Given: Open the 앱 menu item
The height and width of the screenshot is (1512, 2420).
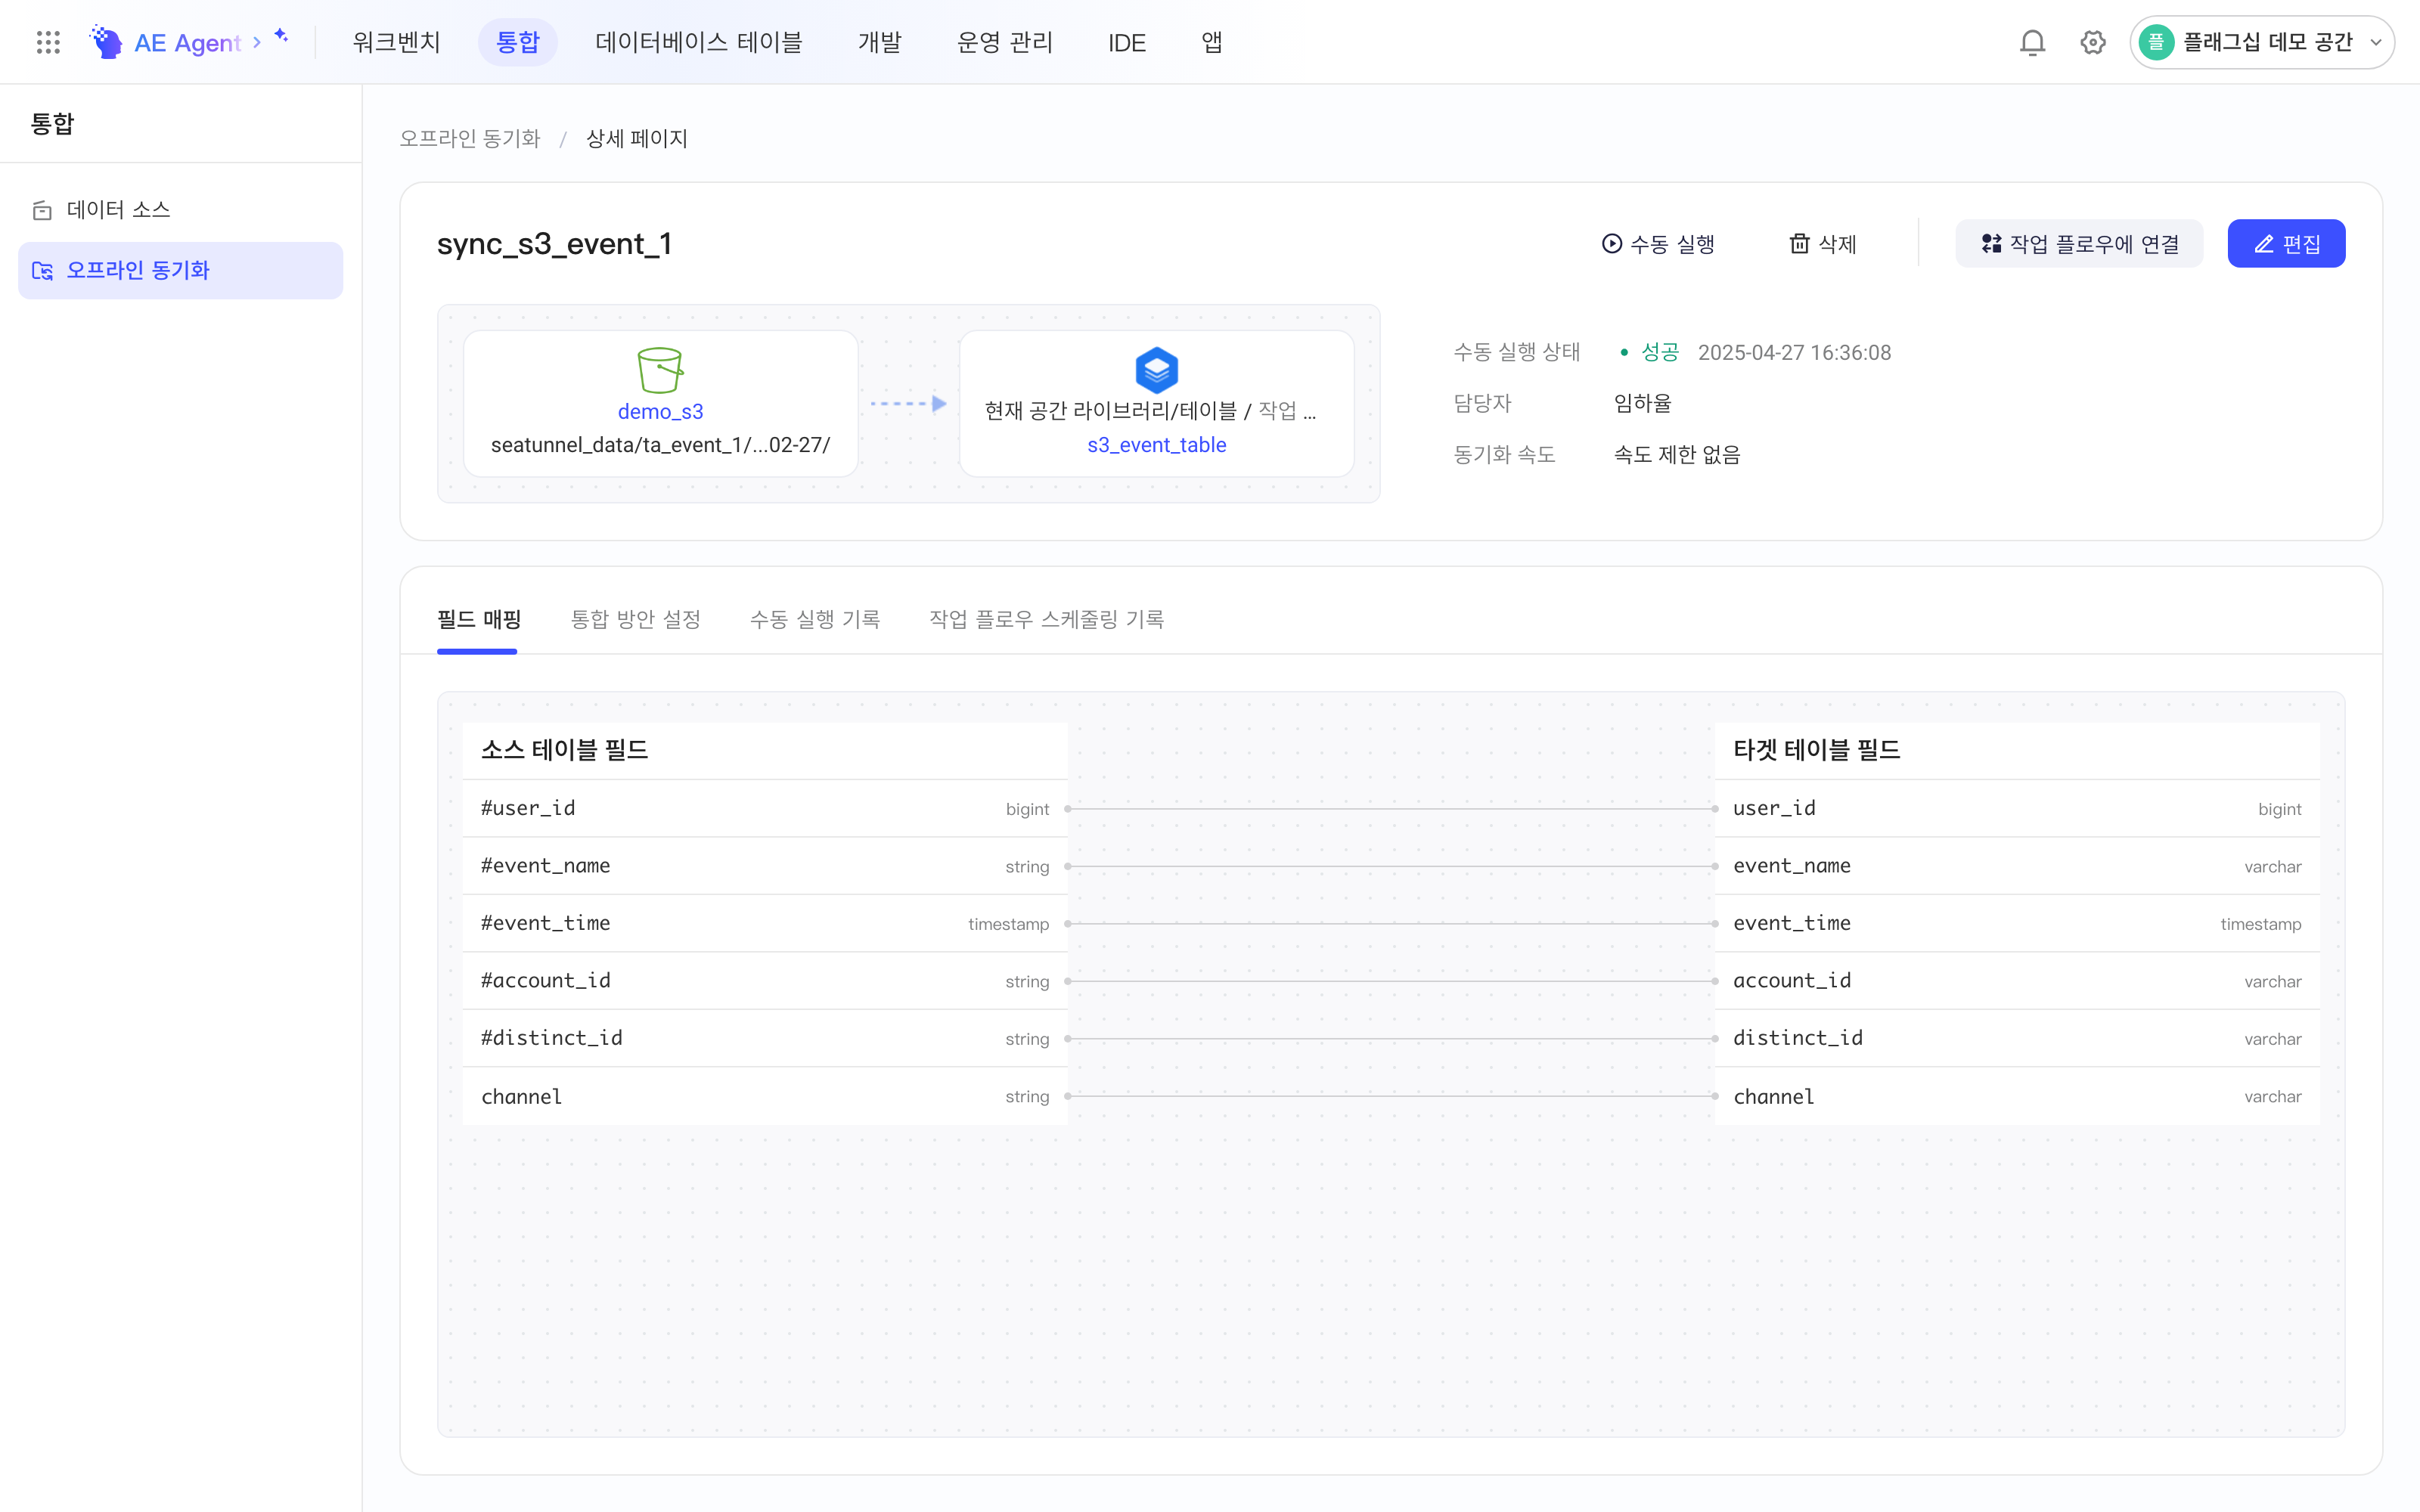Looking at the screenshot, I should point(1211,42).
